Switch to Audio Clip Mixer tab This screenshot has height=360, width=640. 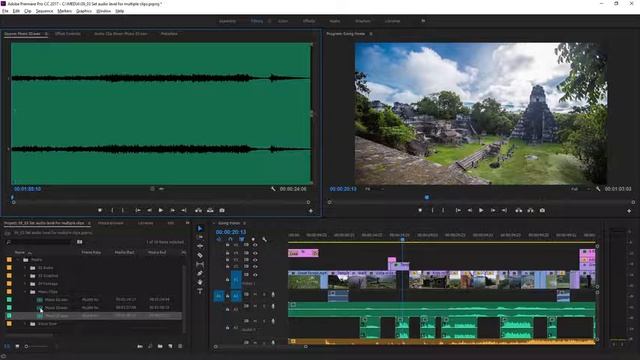click(120, 34)
